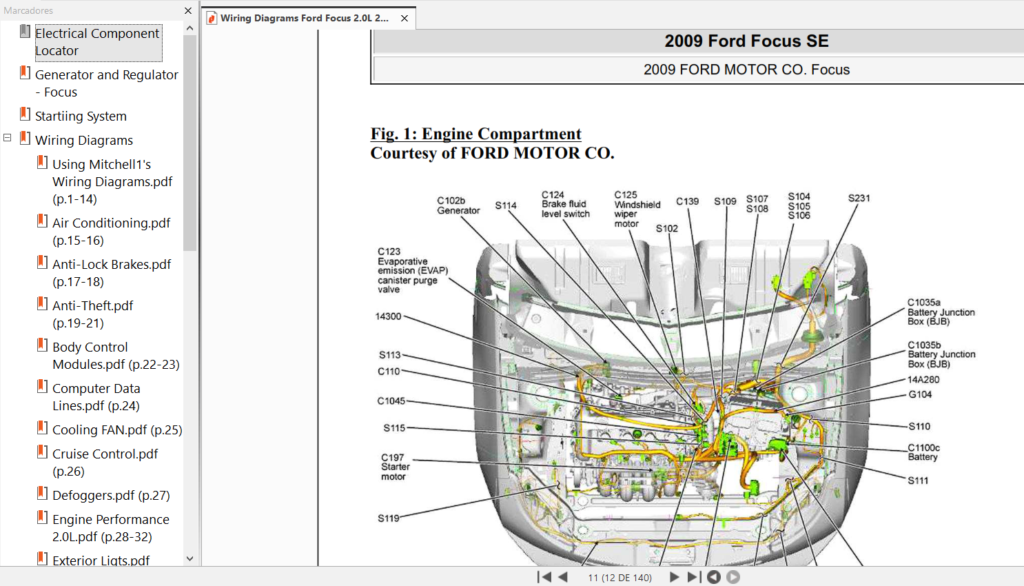Viewport: 1024px width, 586px height.
Task: Click the 14A280 harness label
Action: pyautogui.click(x=923, y=380)
